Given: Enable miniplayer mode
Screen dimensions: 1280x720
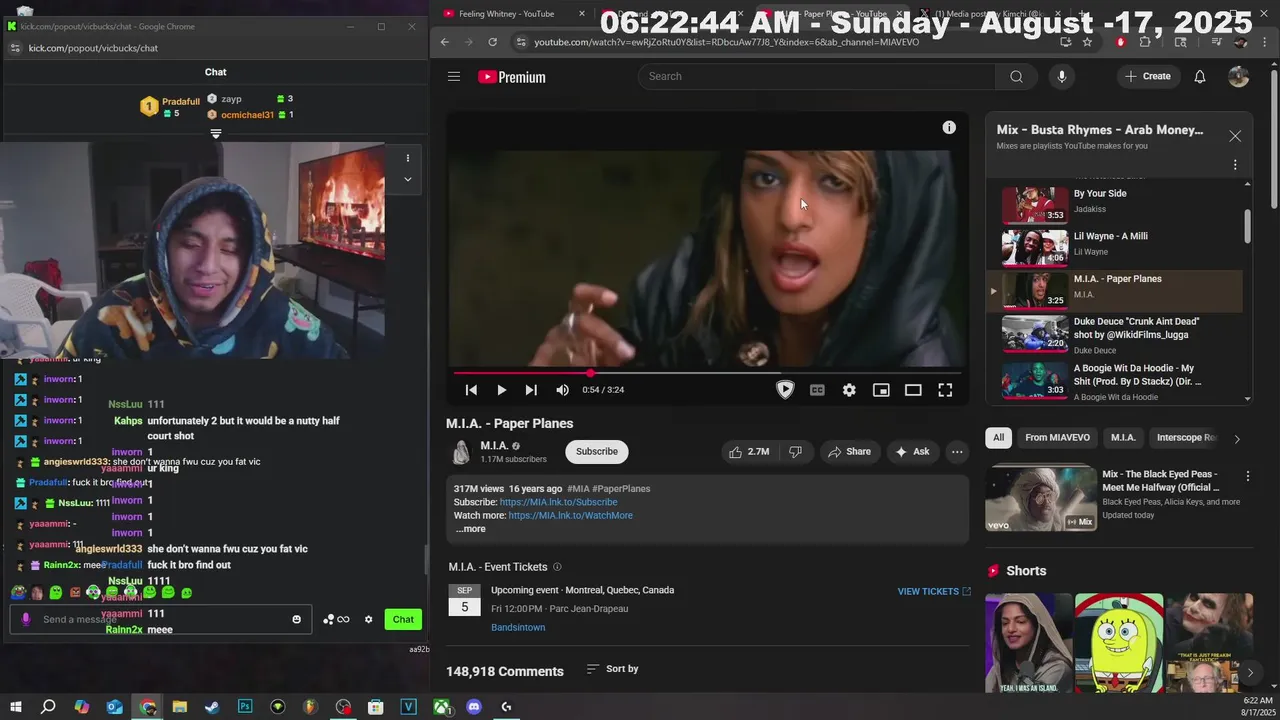Looking at the screenshot, I should (881, 390).
